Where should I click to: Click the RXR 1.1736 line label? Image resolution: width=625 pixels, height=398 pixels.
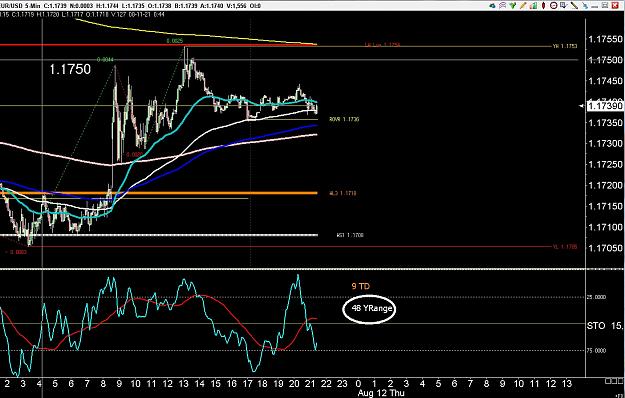344,119
